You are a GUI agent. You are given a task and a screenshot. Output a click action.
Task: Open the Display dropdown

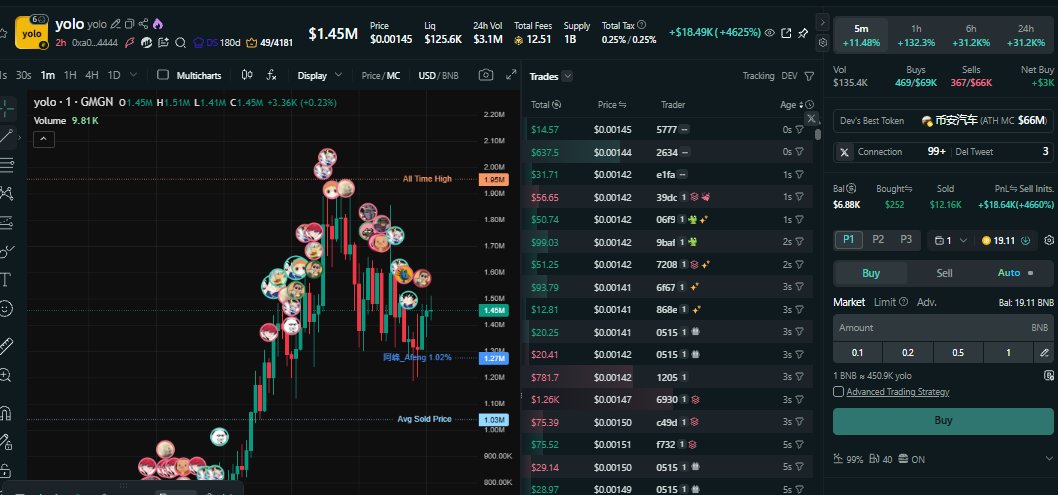click(320, 76)
